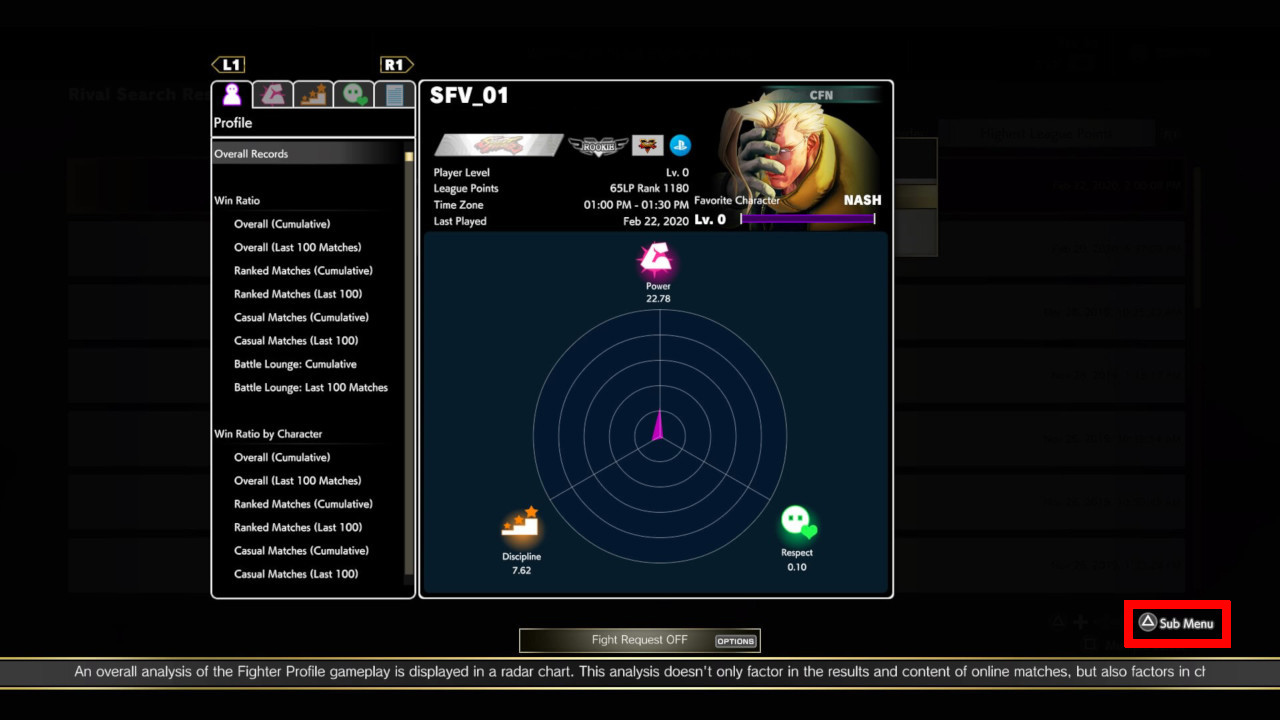Click the favorite character level progress bar
The height and width of the screenshot is (720, 1280).
tap(808, 218)
